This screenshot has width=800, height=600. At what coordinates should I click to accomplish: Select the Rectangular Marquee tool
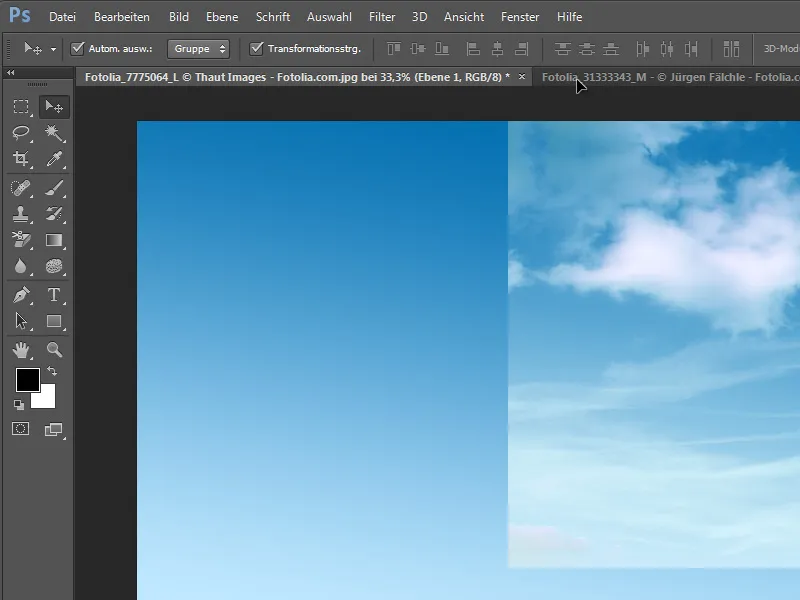[x=21, y=107]
